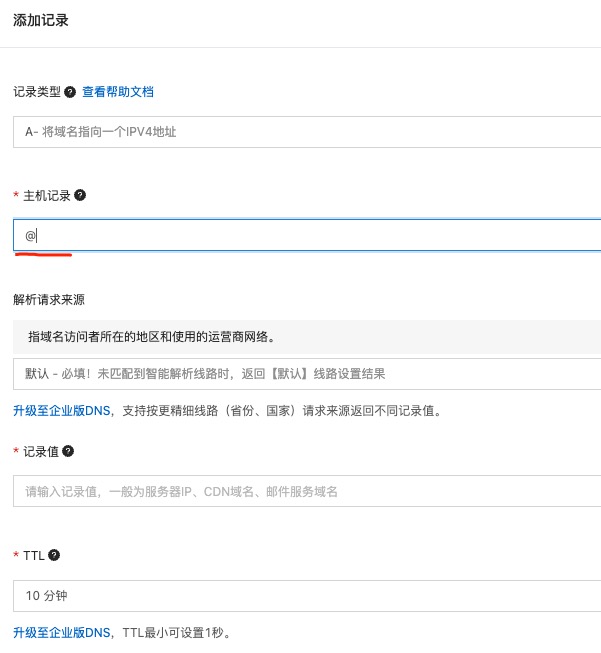
Task: Click the TTL label text
Action: pyautogui.click(x=34, y=556)
